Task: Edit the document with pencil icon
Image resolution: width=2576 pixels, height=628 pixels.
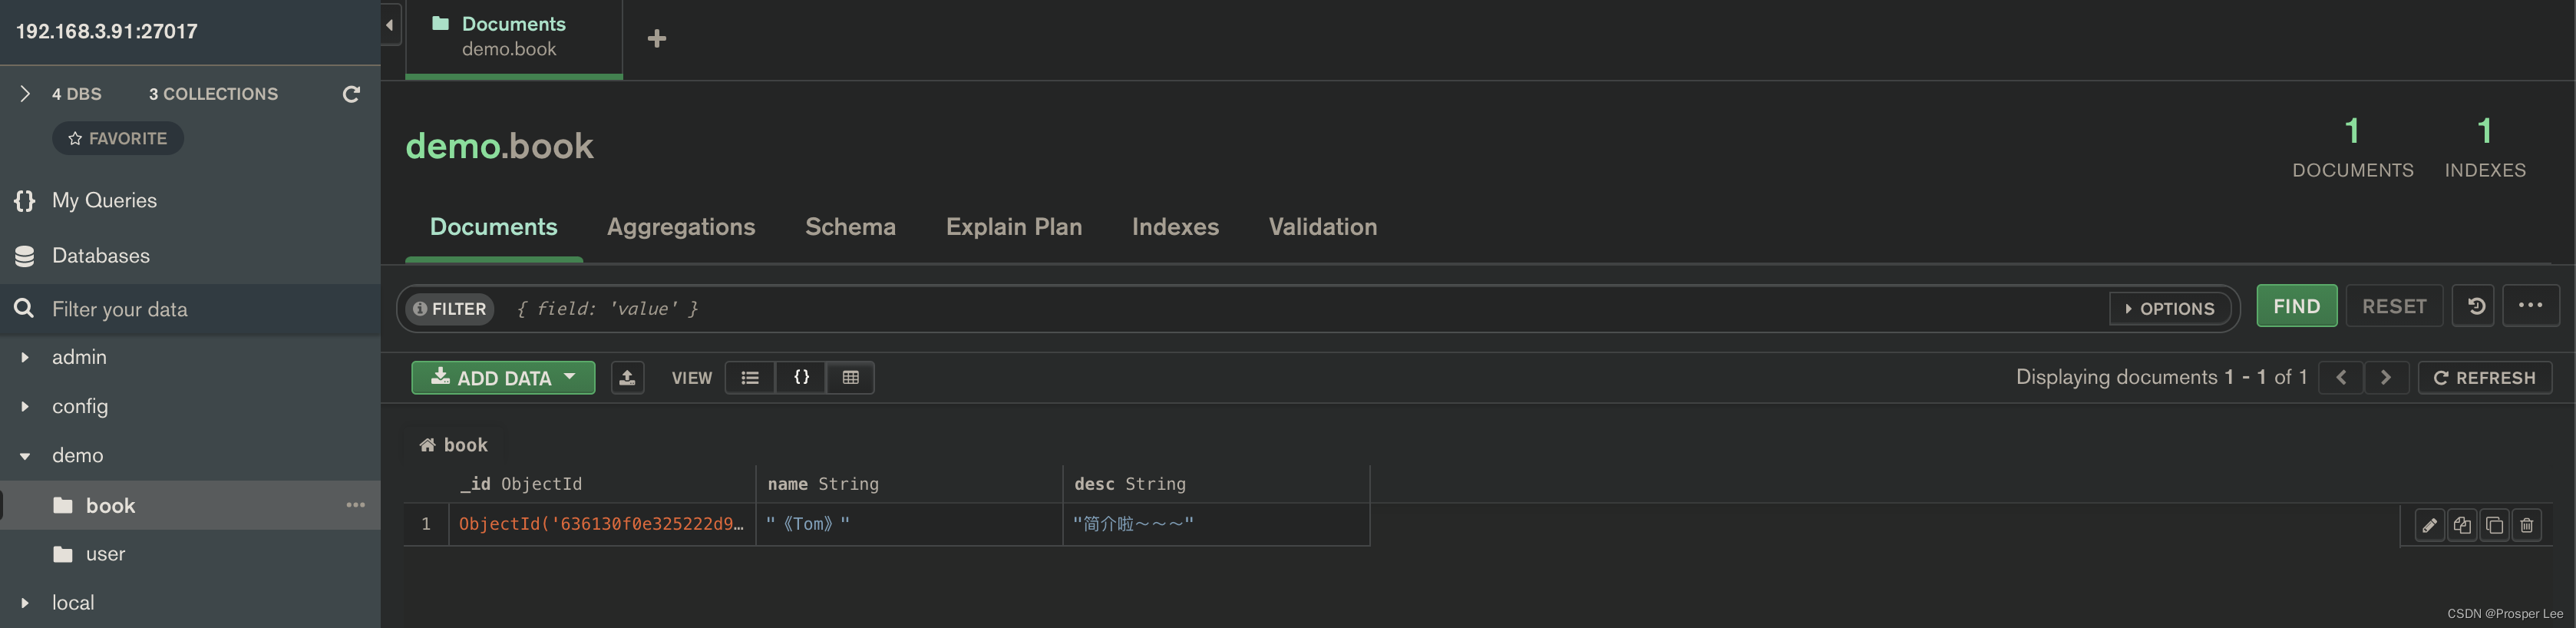Action: pos(2429,525)
